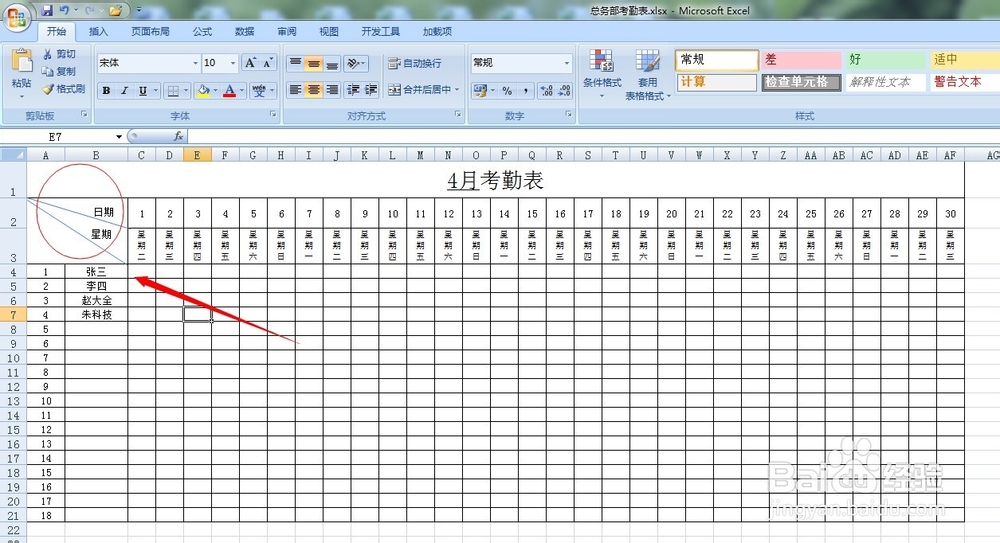Undo the last action
1000x543 pixels.
64,11
